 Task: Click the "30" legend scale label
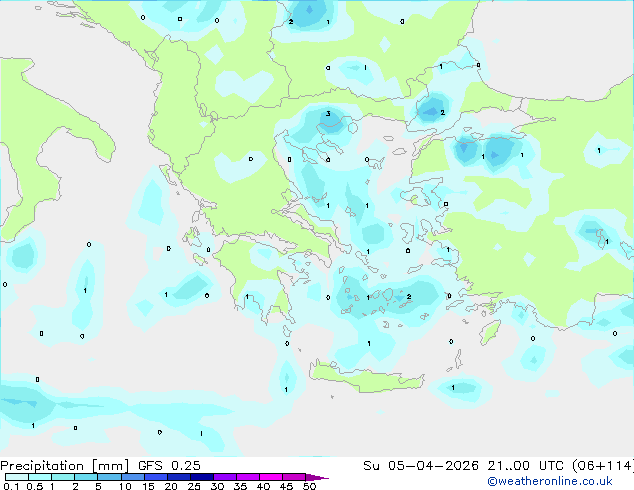[x=217, y=486]
